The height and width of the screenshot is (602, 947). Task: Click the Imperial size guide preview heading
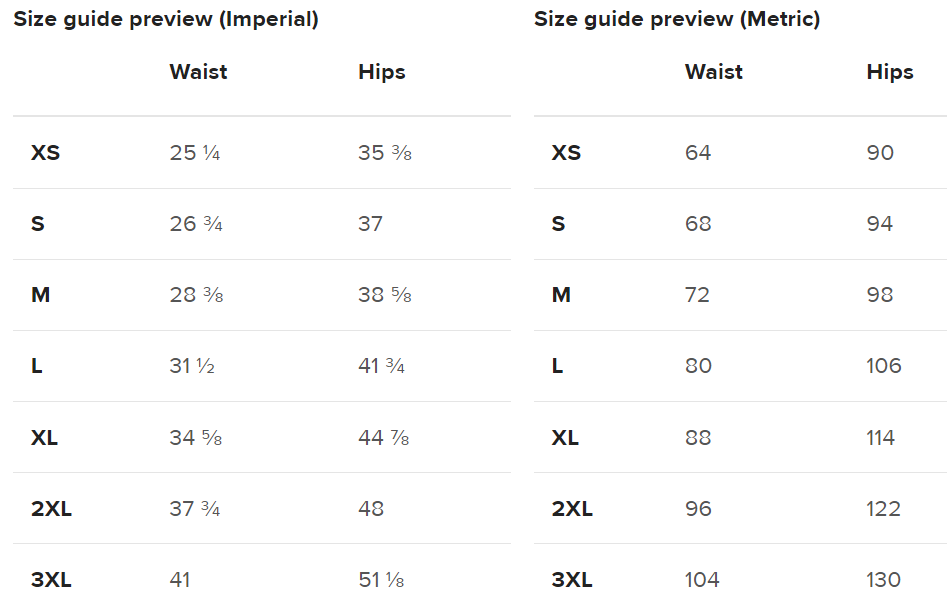coord(166,19)
